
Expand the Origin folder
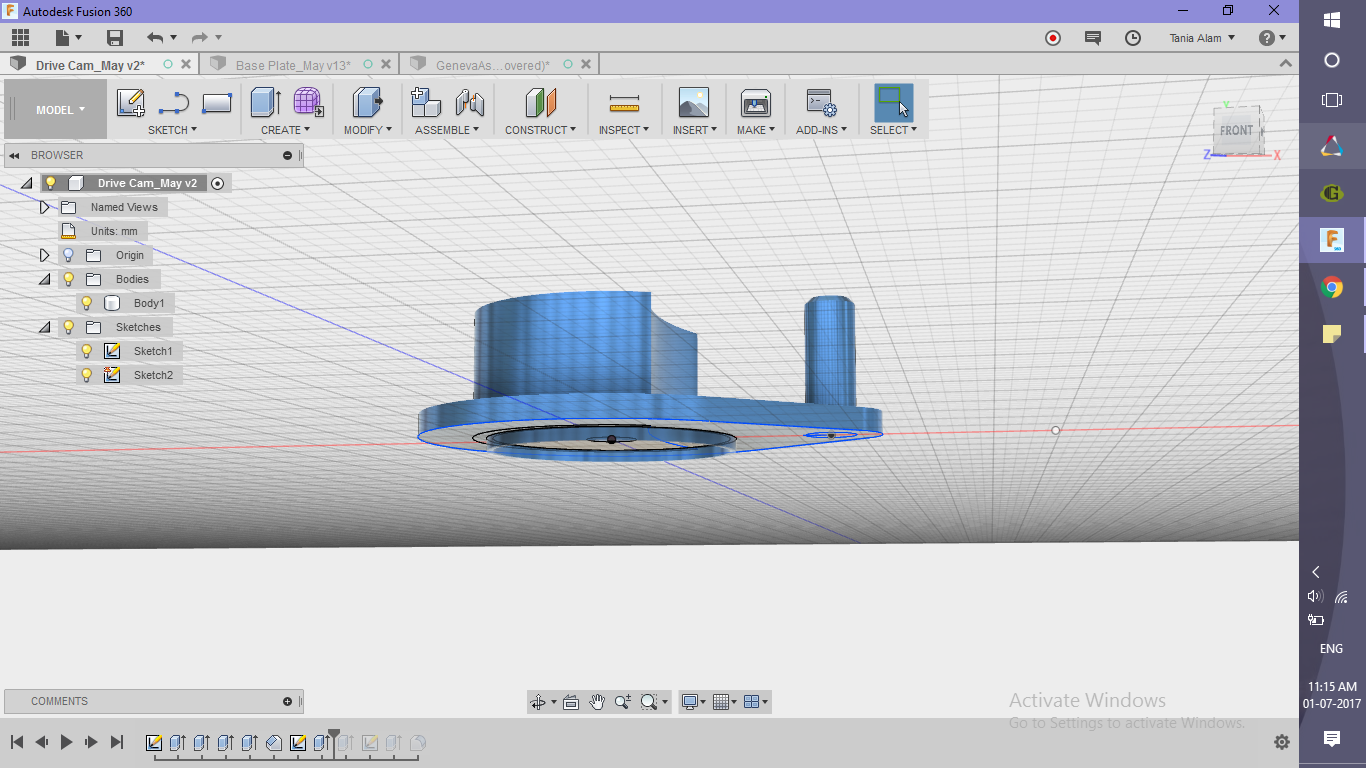pyautogui.click(x=44, y=255)
